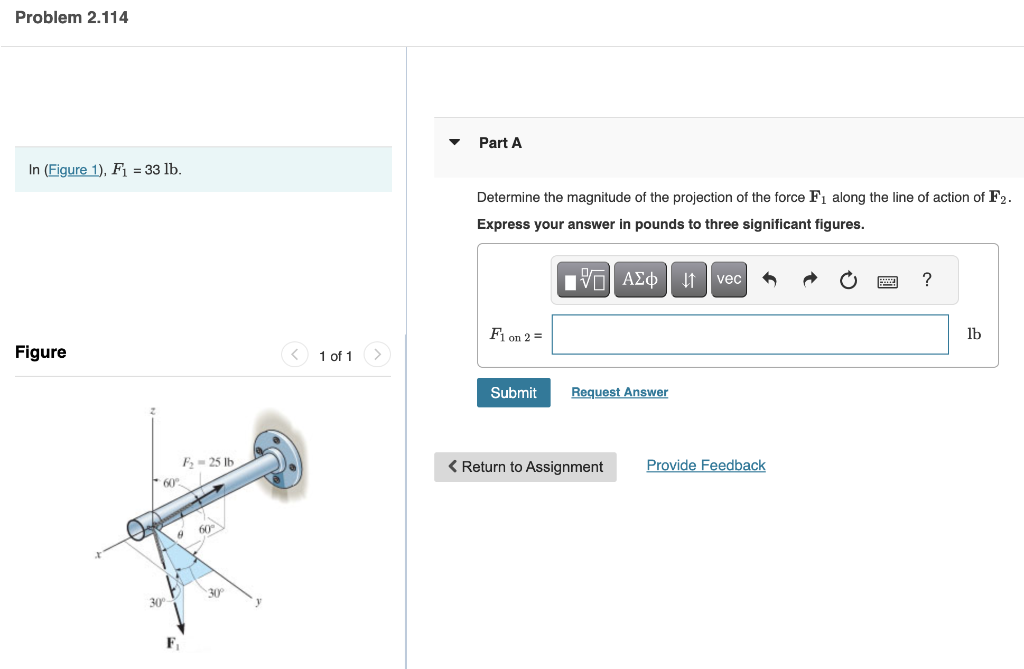Viewport: 1024px width, 669px height.
Task: Reset the answer field using the circular arrow
Action: coord(848,280)
